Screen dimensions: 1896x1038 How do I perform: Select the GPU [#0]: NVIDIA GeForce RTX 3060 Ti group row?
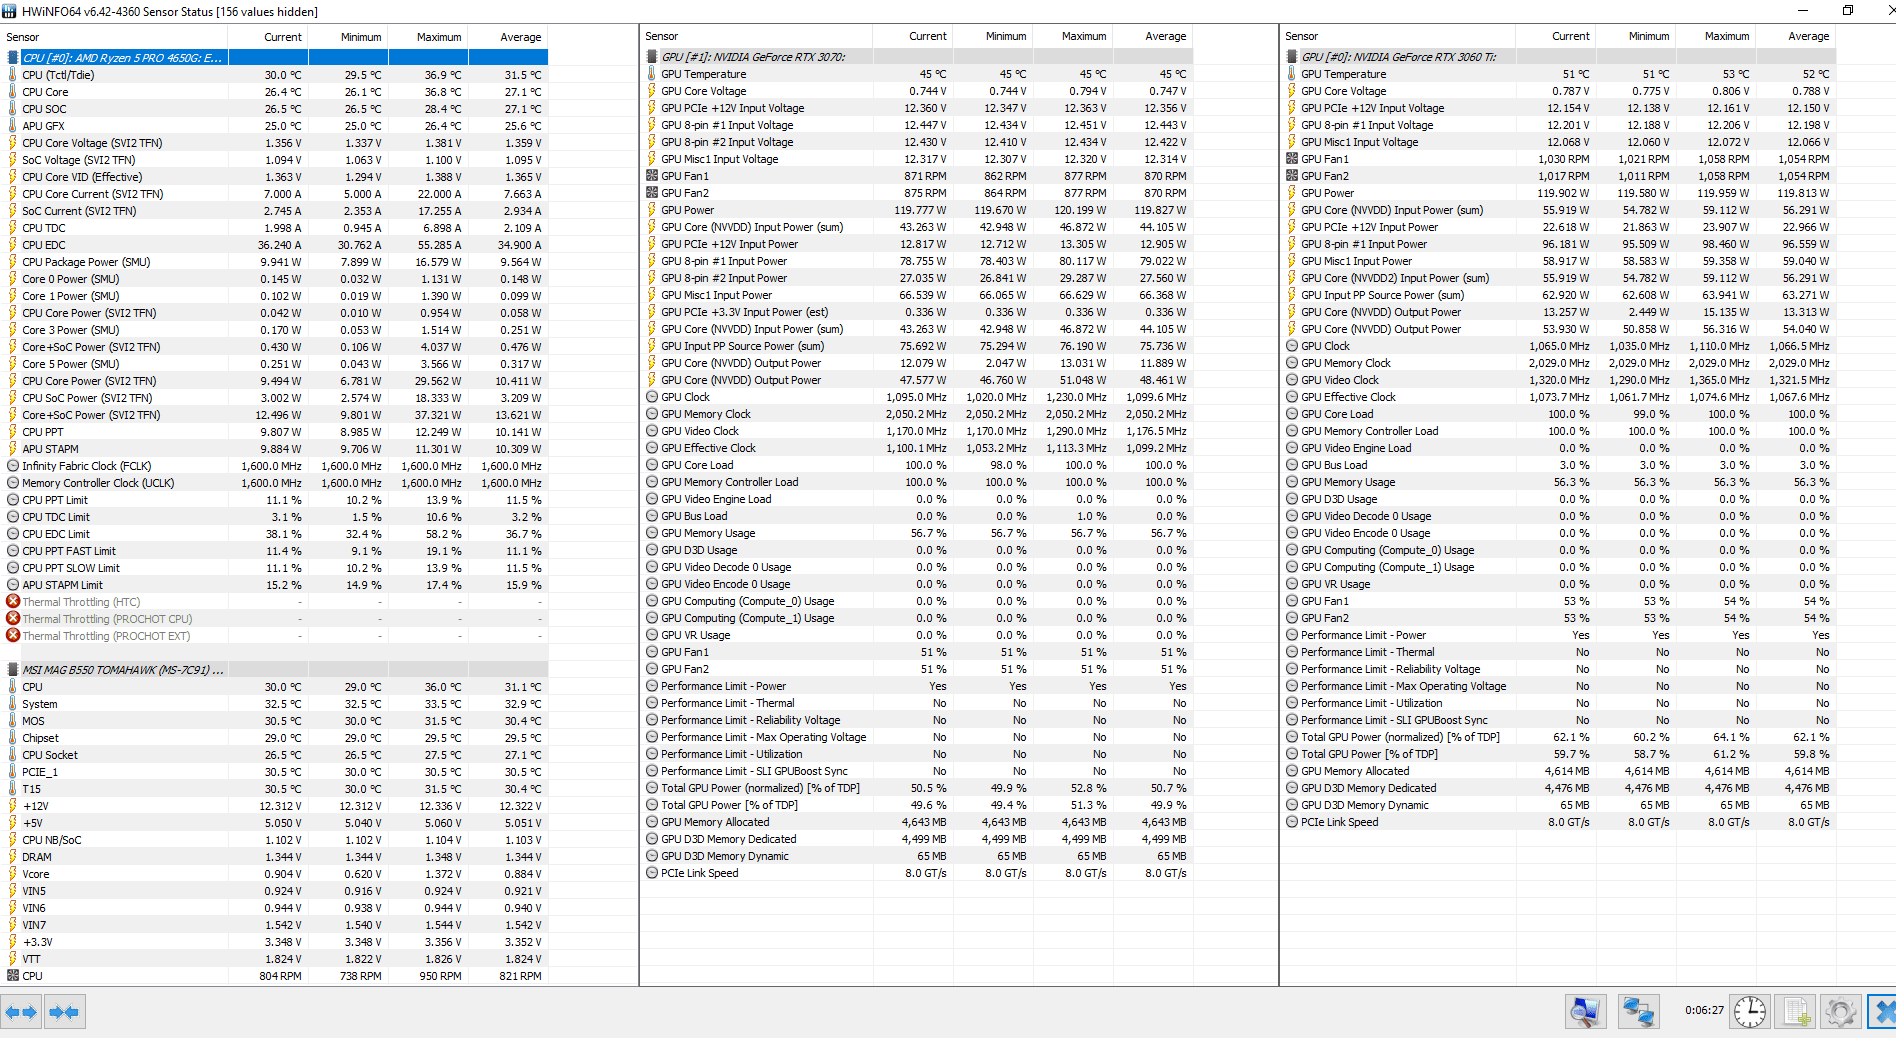pyautogui.click(x=1558, y=57)
